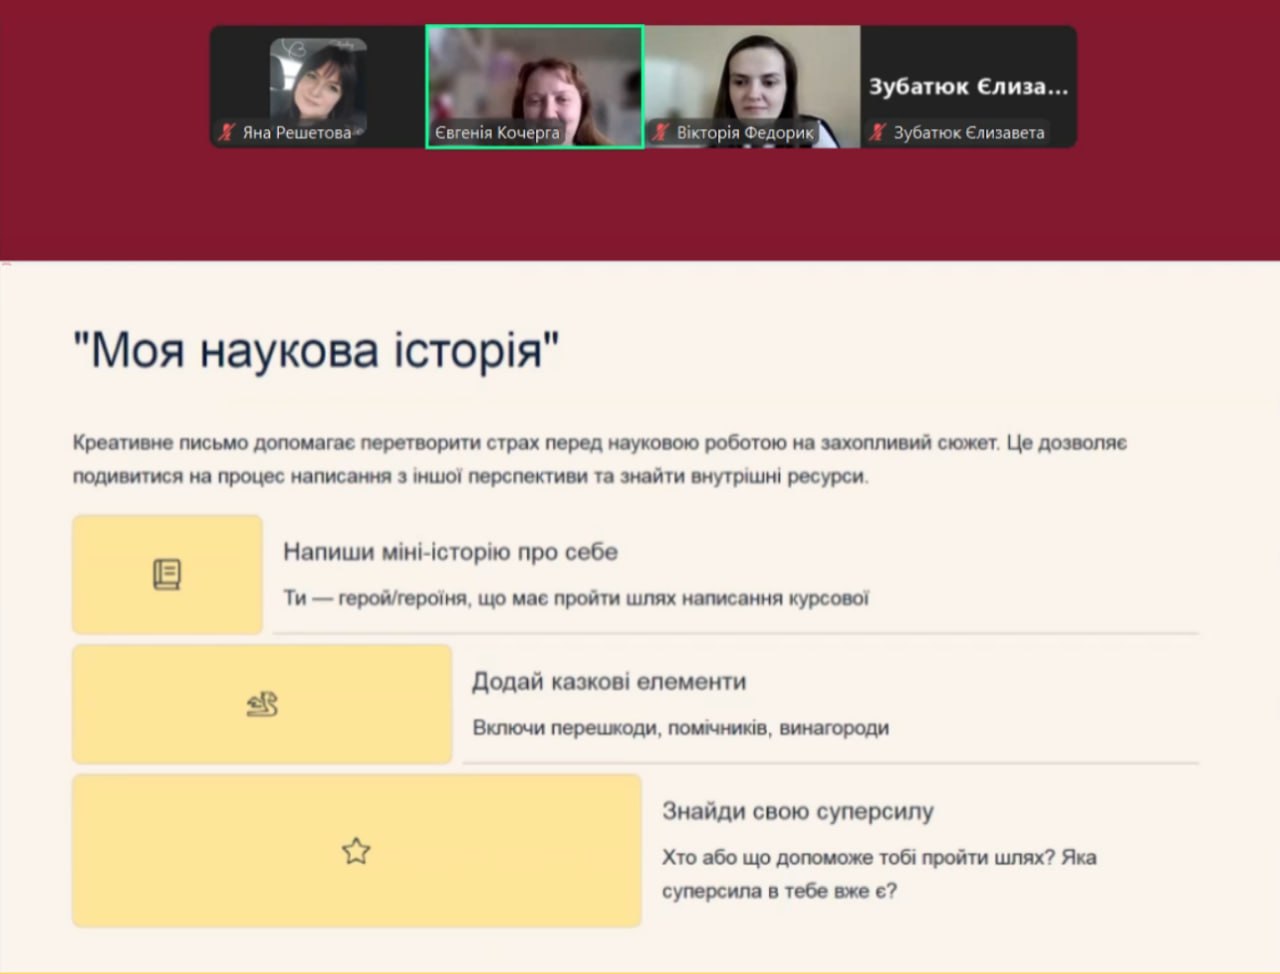
Task: Select Євгенія Кочерга's active video tile
Action: [x=535, y=87]
